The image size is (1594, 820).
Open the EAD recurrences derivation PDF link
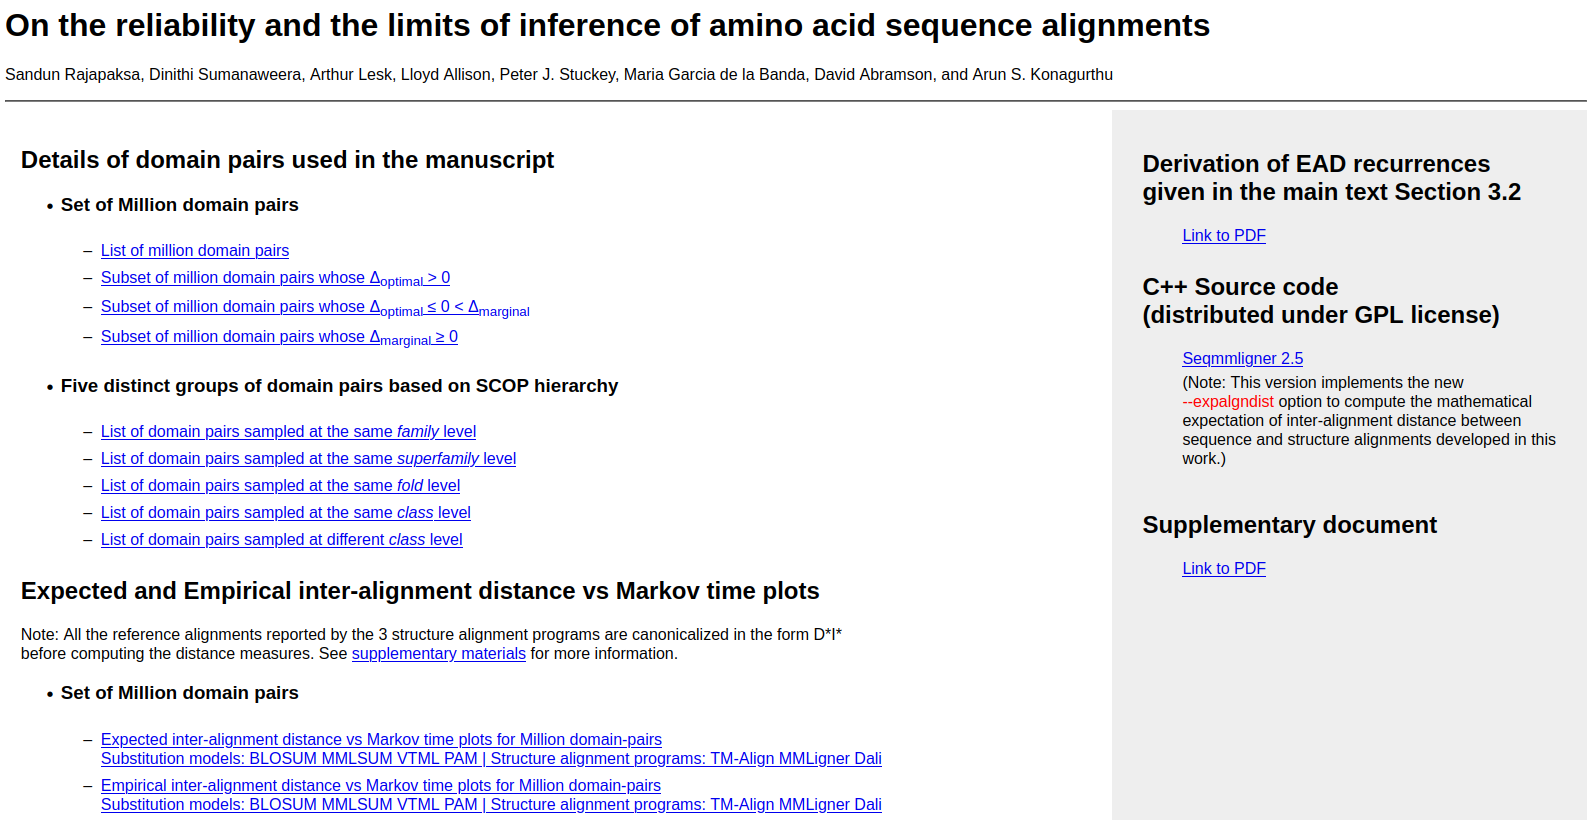(1223, 235)
